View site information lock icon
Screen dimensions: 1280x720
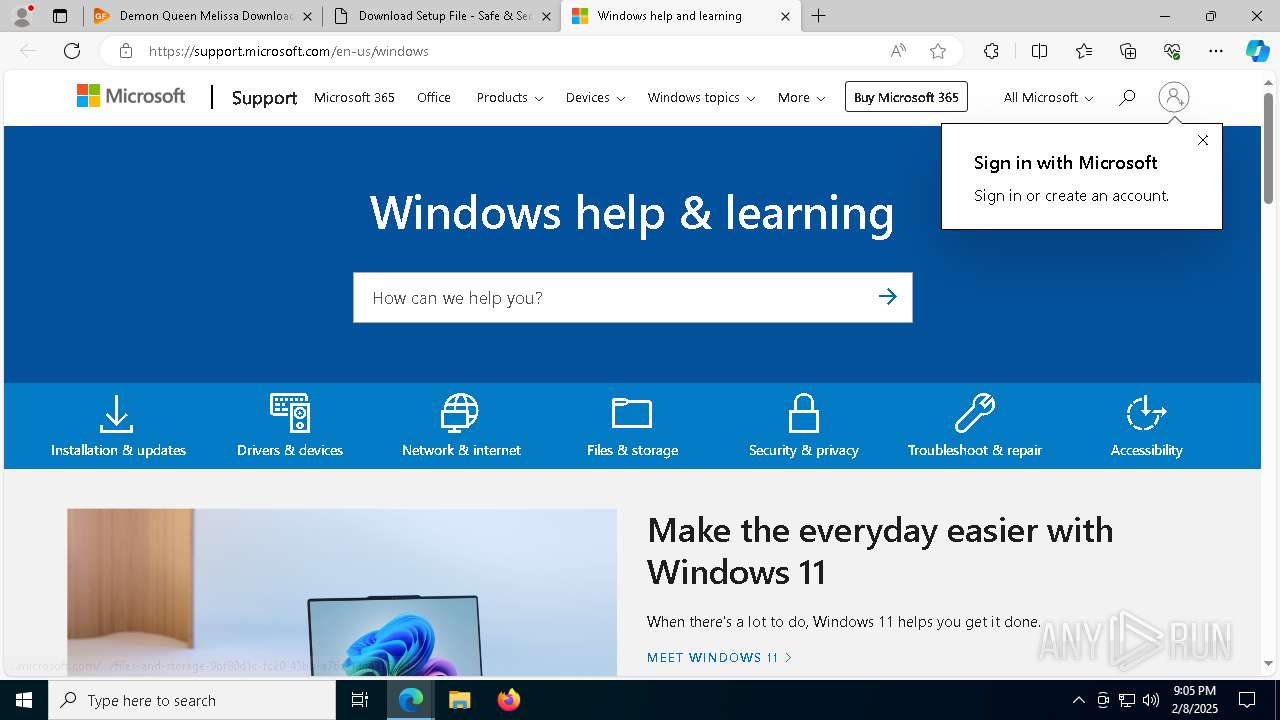tap(125, 51)
